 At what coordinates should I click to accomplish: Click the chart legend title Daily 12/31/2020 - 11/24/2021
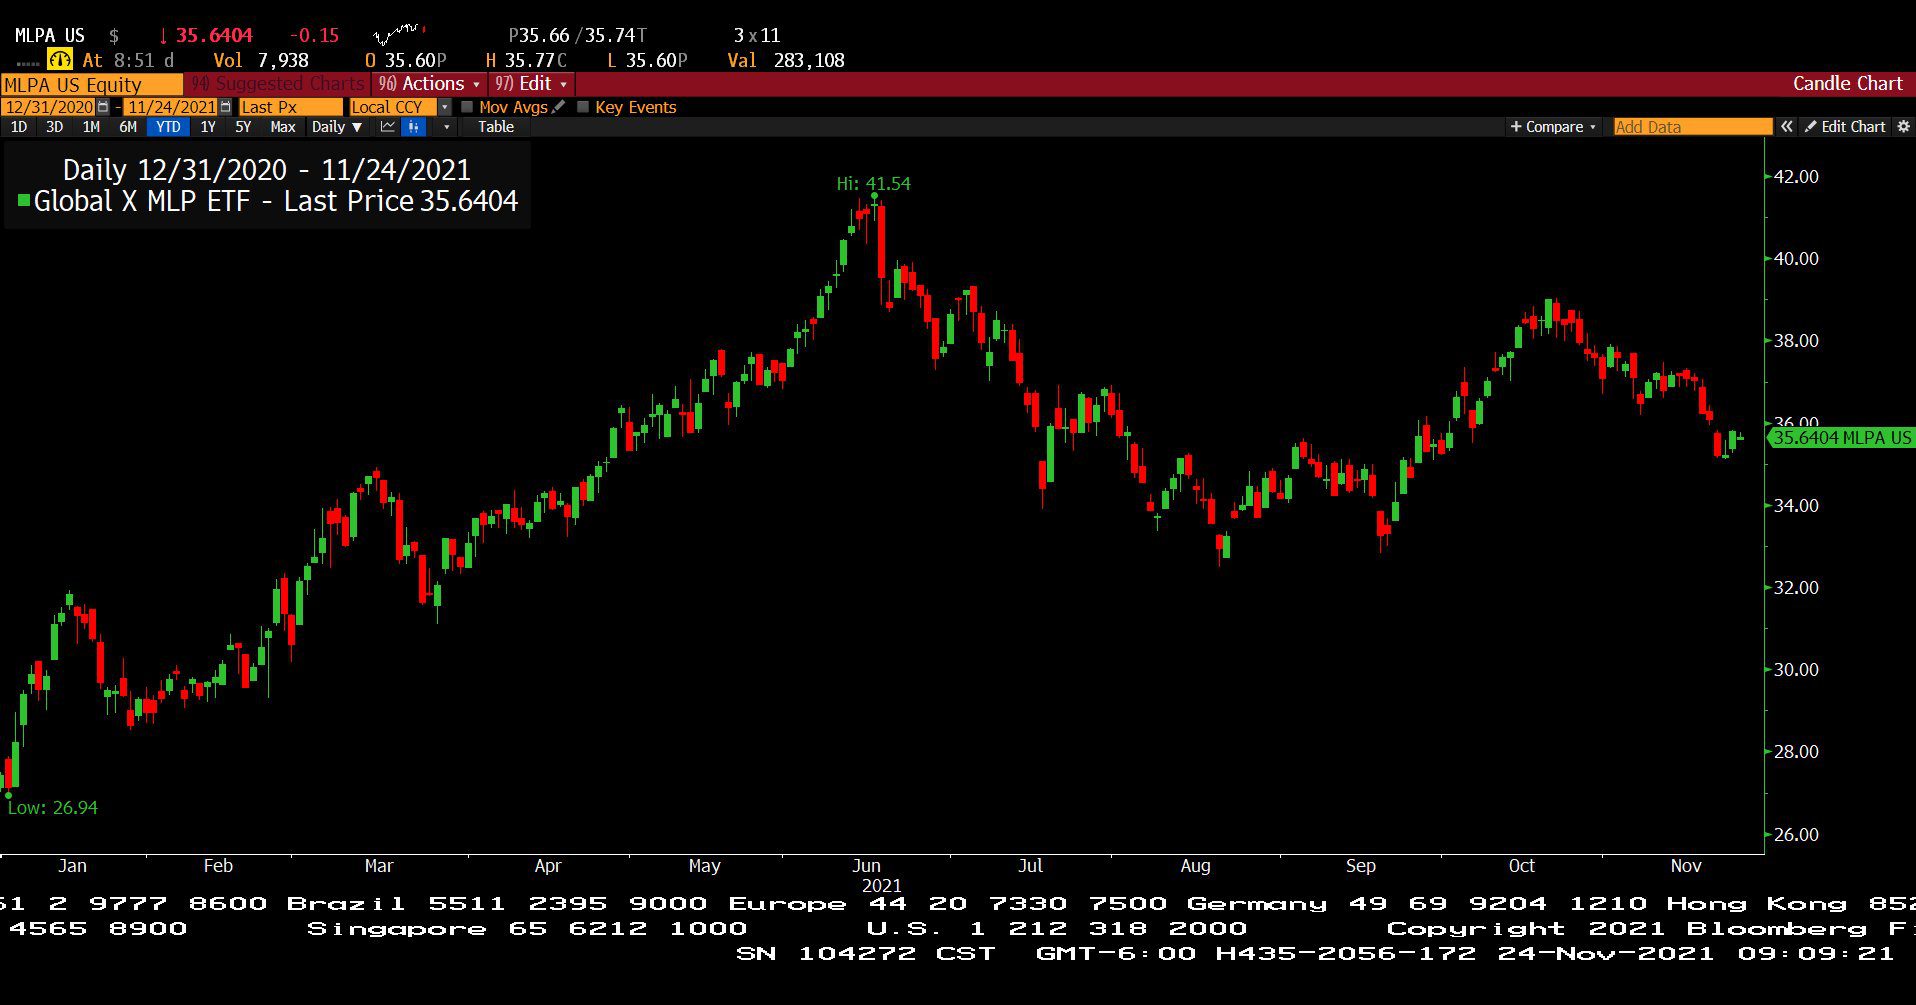pyautogui.click(x=267, y=170)
